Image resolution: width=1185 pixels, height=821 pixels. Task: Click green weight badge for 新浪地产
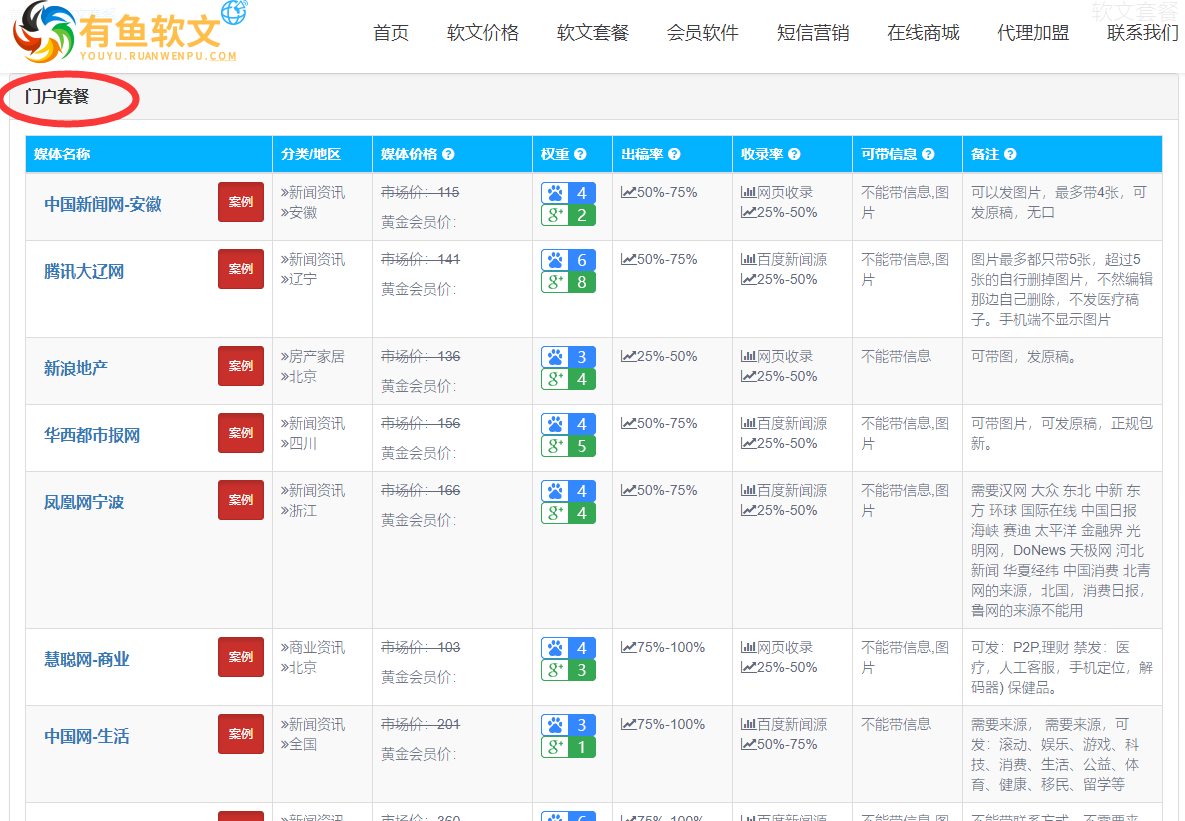(x=568, y=379)
